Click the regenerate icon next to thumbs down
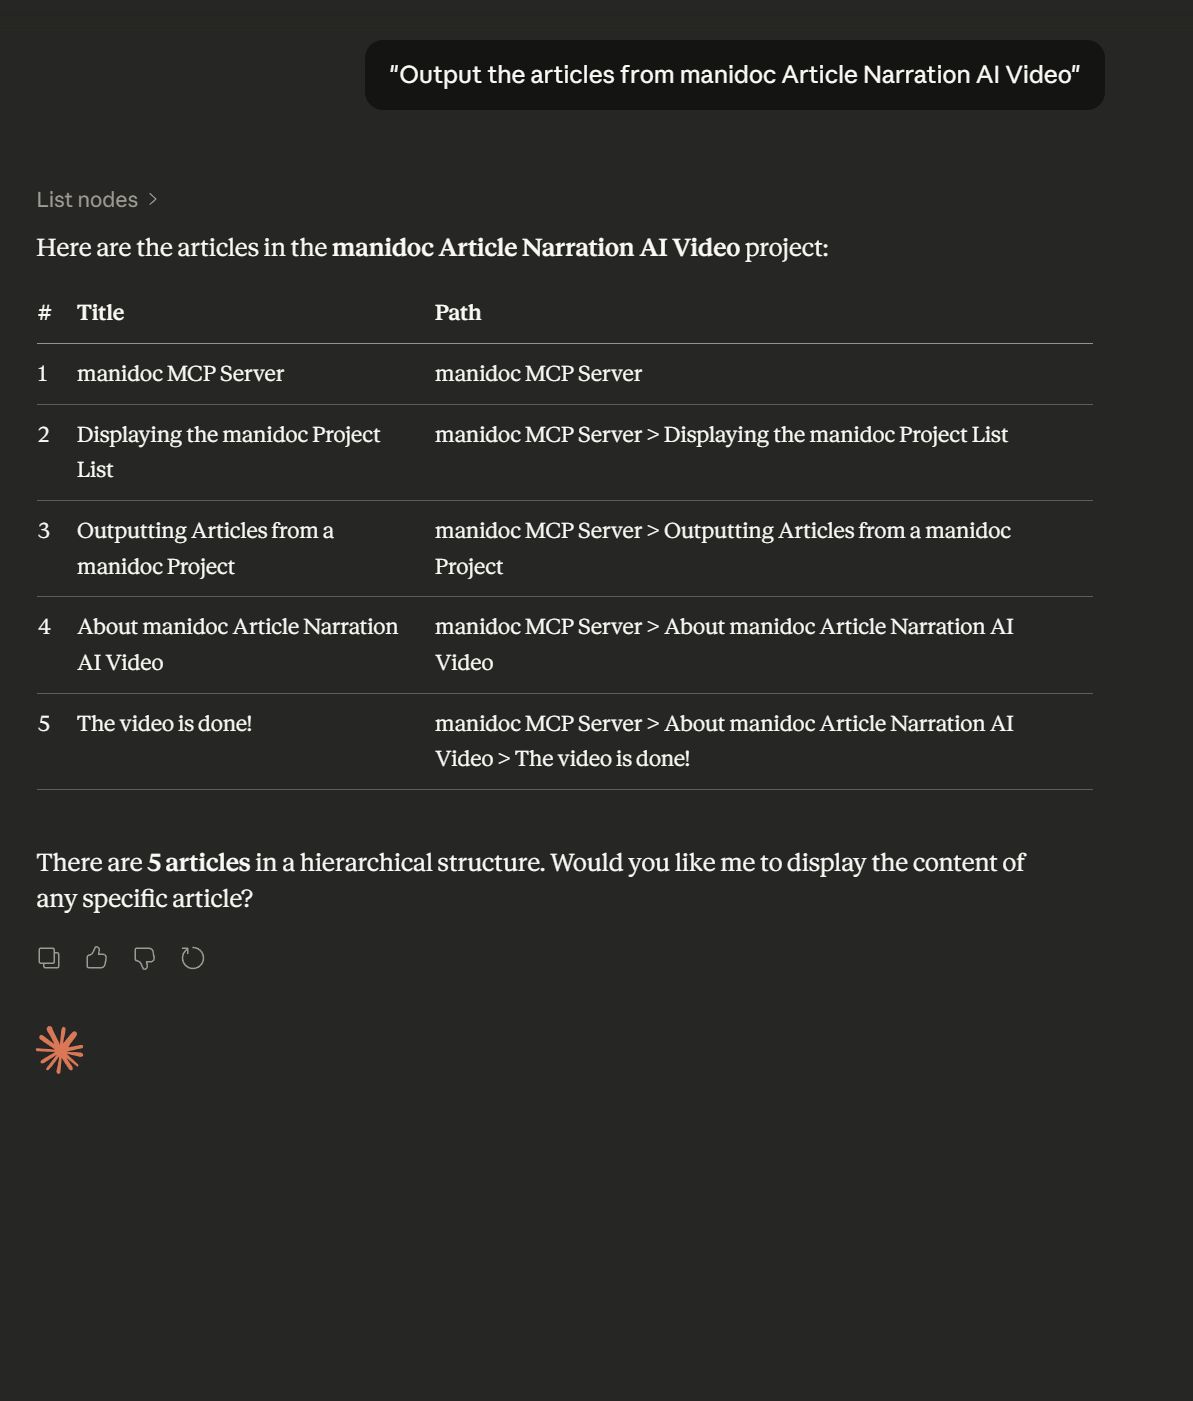 point(193,958)
